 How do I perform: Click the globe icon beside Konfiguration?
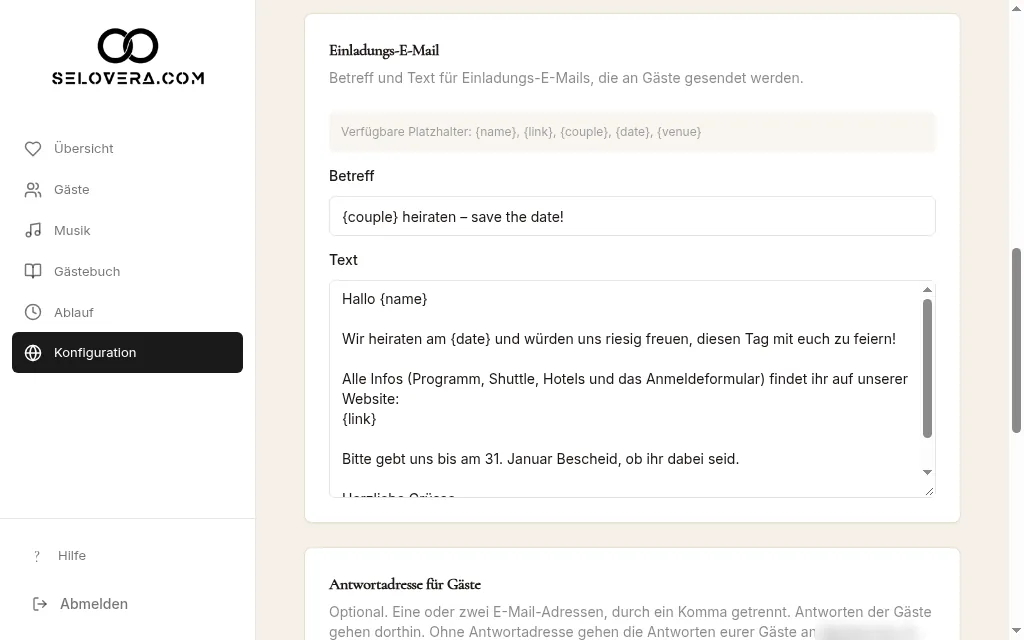[x=33, y=353]
